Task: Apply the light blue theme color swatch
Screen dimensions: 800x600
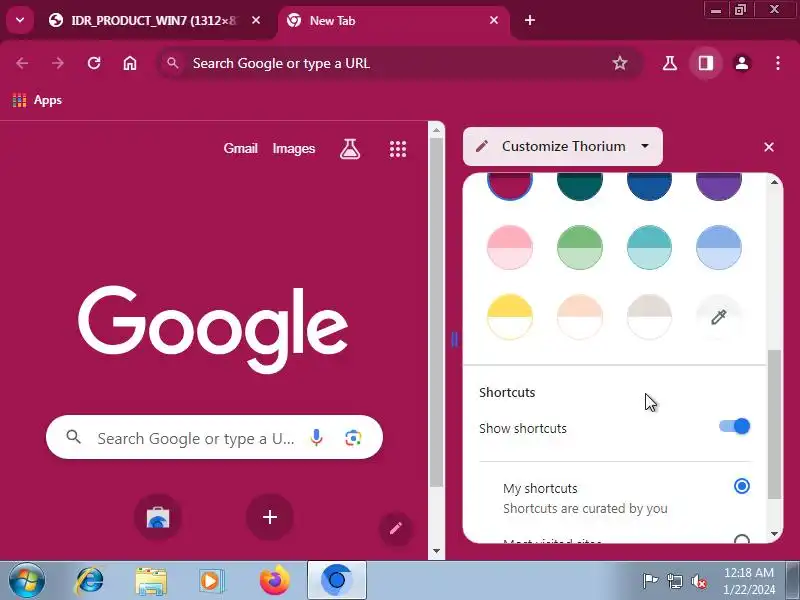Action: pyautogui.click(x=718, y=247)
